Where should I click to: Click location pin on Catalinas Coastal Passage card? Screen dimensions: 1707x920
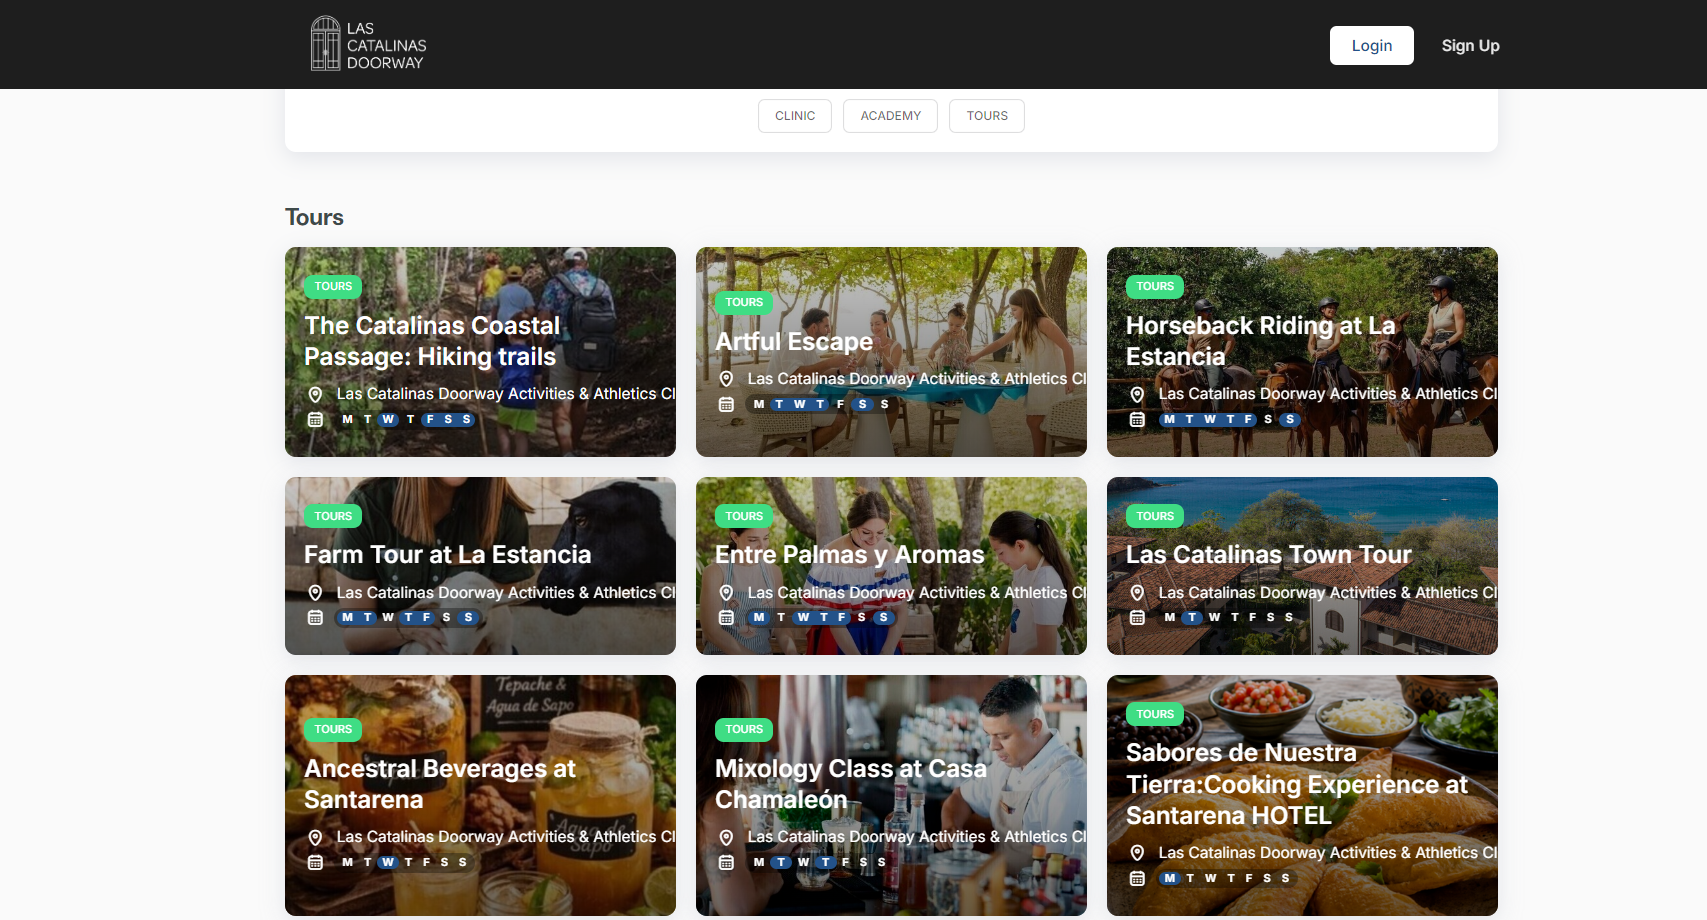tap(315, 394)
